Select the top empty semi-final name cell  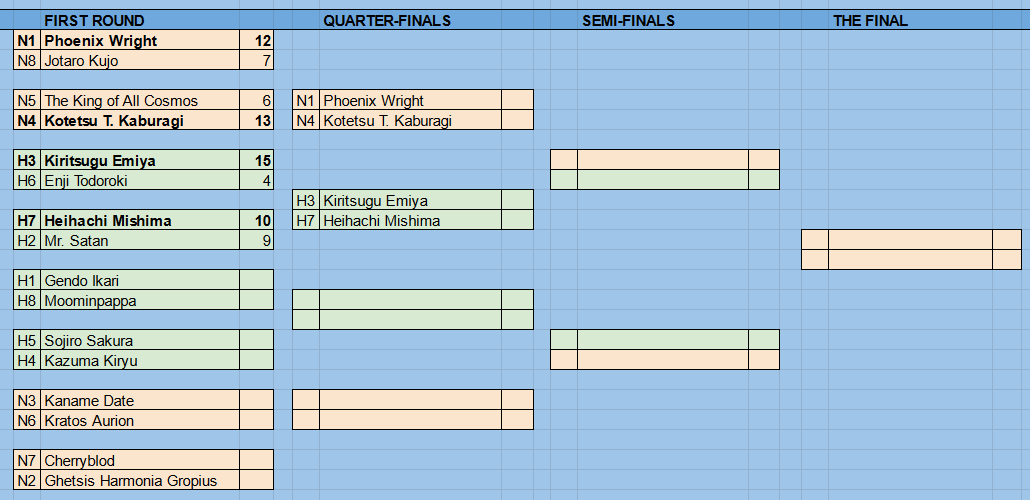(x=663, y=160)
